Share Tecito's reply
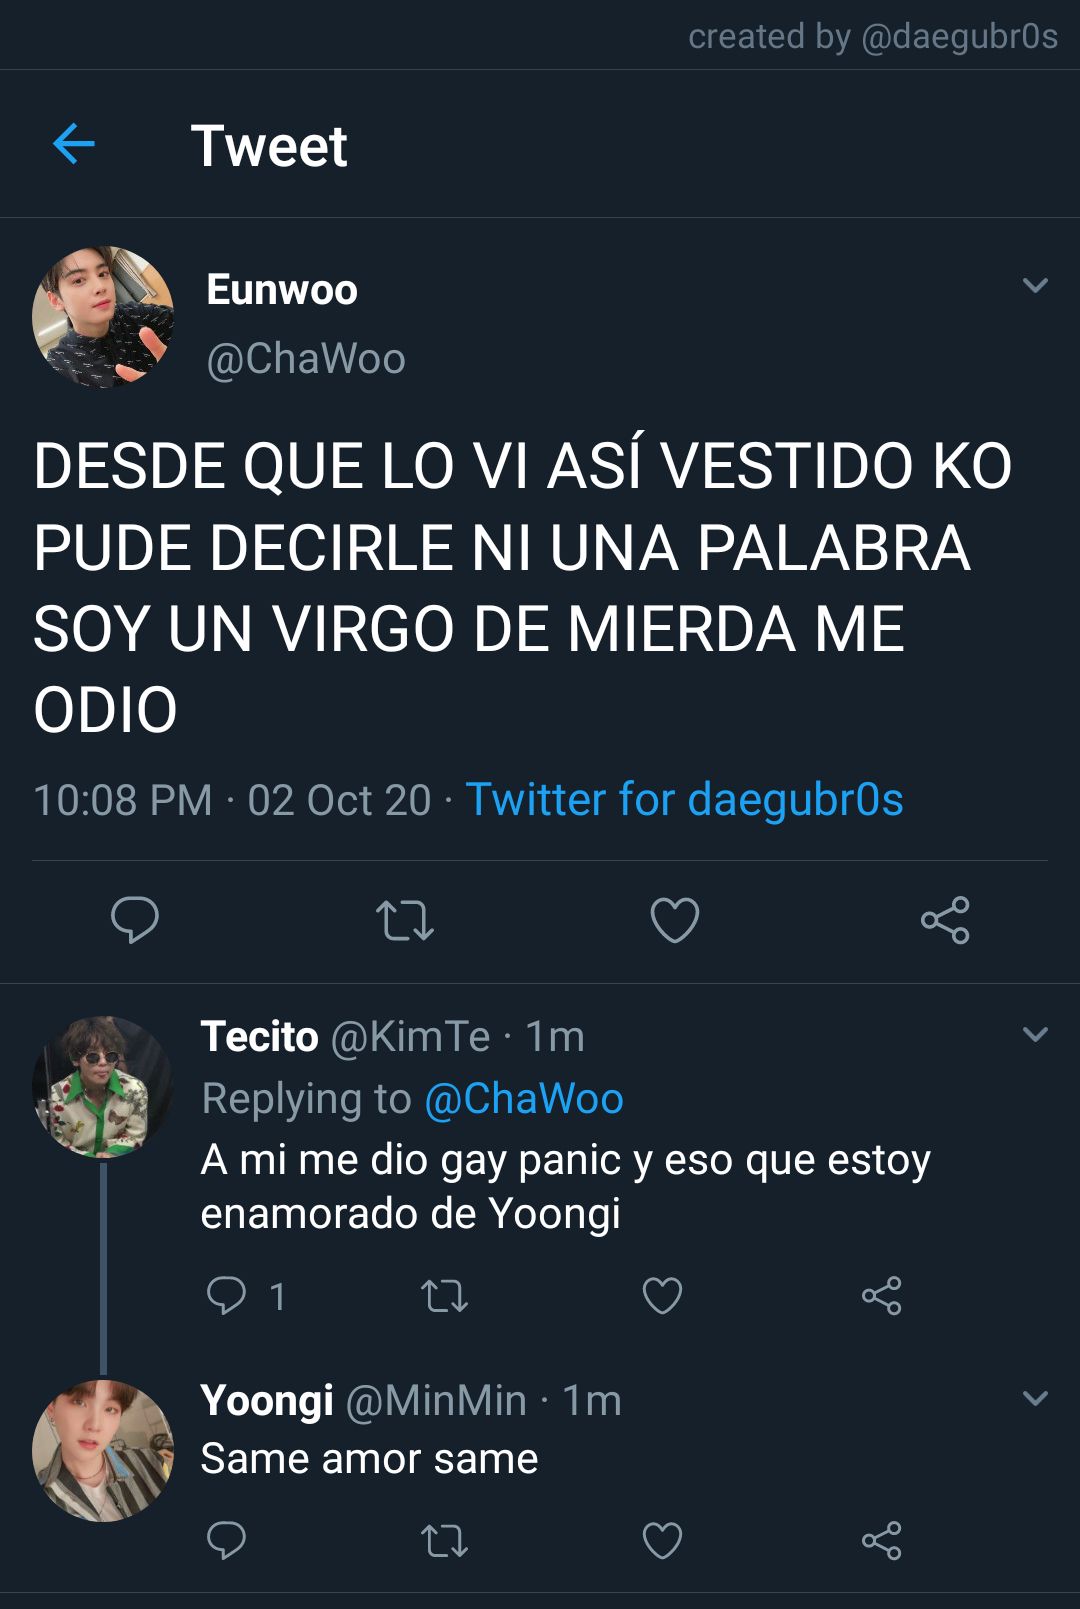Screen dimensions: 1080x1609 (881, 1295)
